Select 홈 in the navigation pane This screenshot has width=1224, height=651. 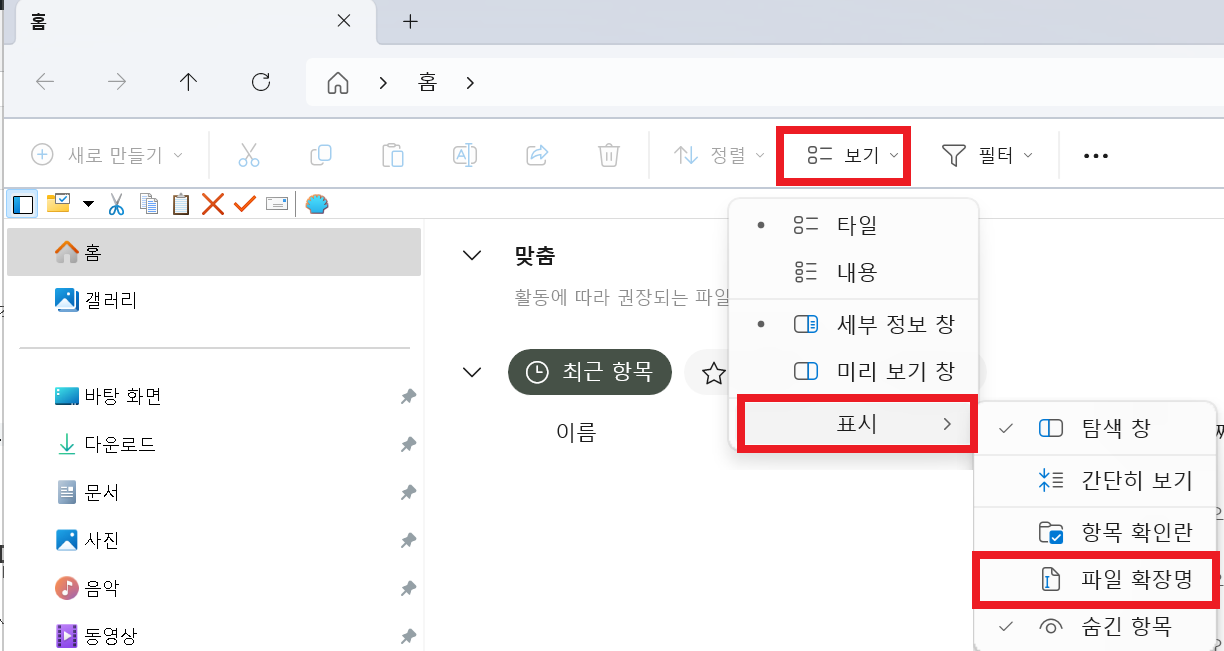click(214, 252)
